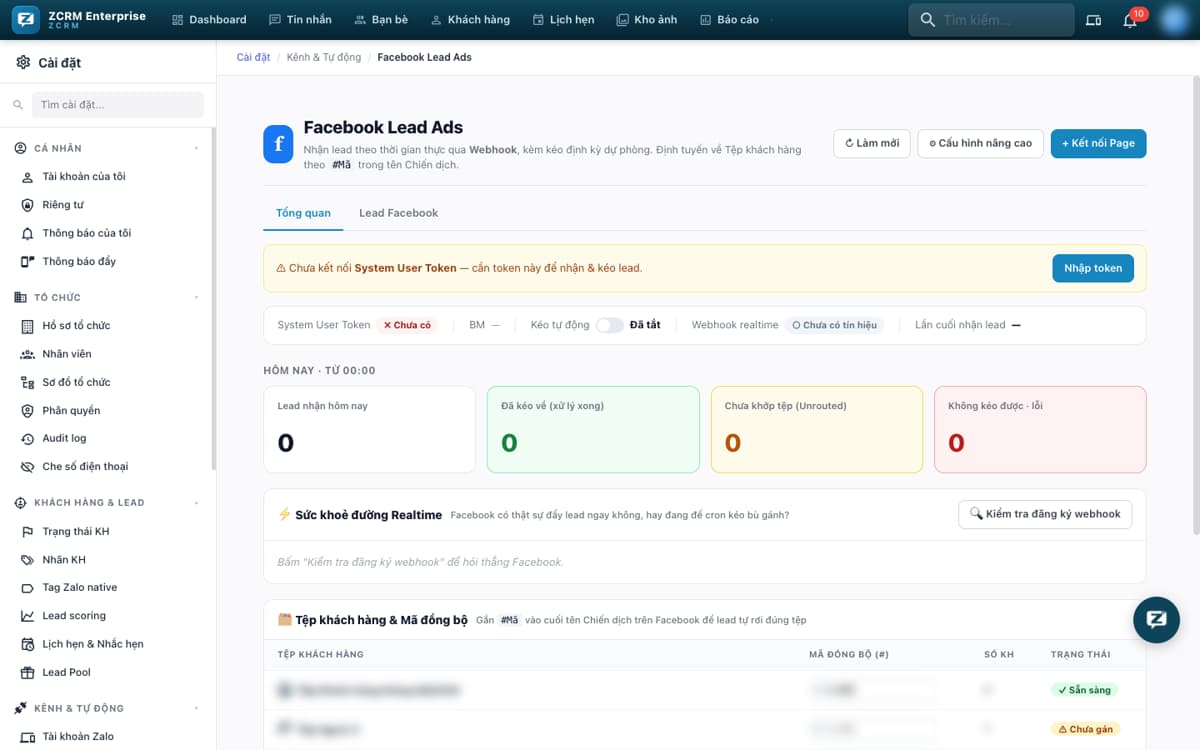Open the notification bell icon
The width and height of the screenshot is (1200, 750).
[1130, 20]
